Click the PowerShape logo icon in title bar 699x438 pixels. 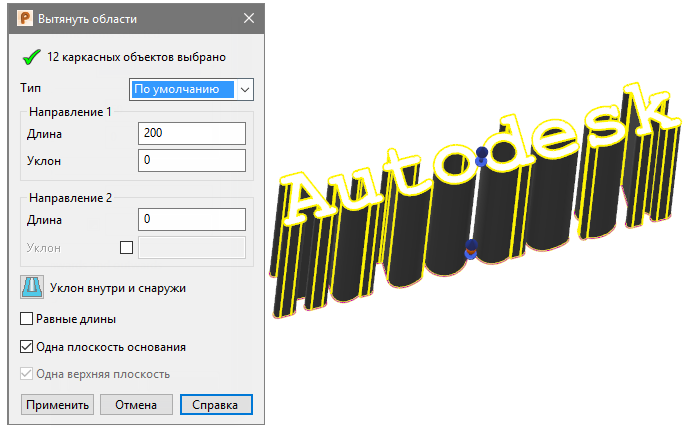click(x=25, y=18)
